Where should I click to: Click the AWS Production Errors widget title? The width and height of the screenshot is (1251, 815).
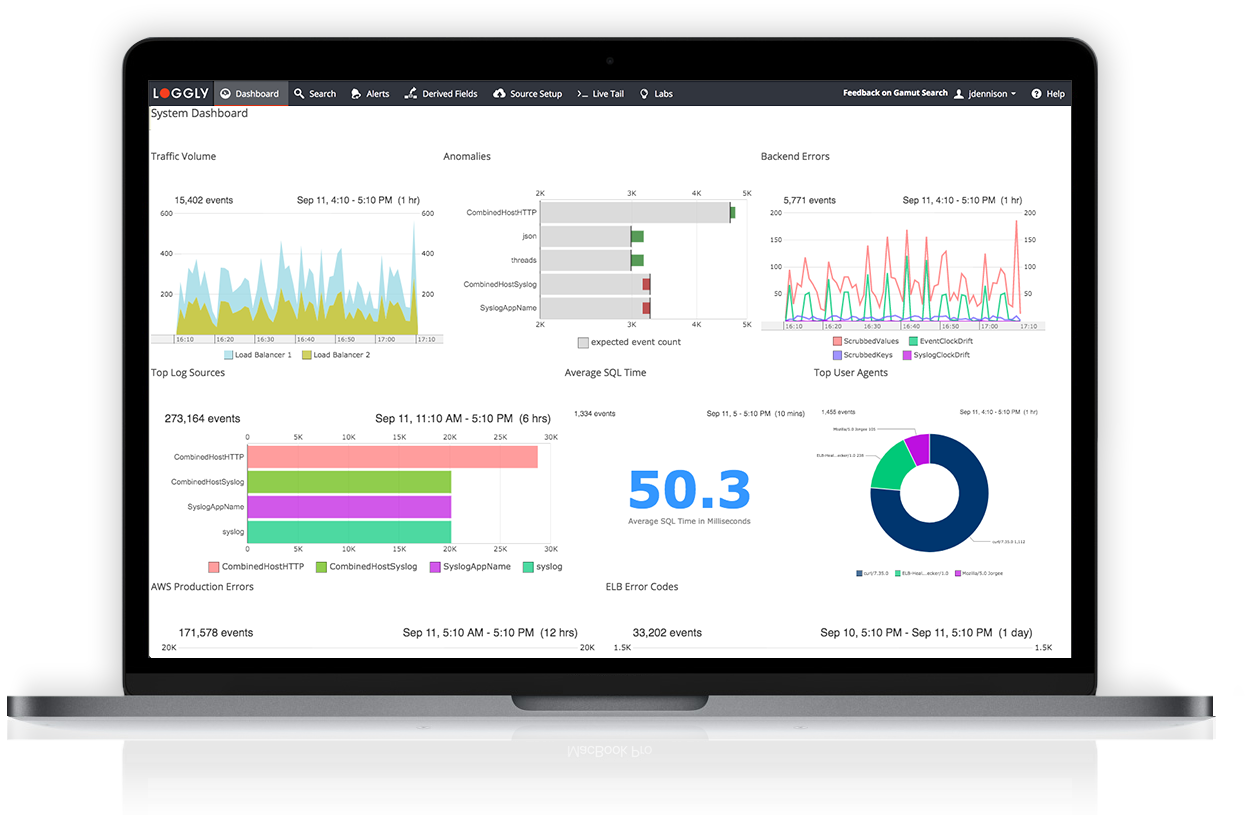click(x=202, y=586)
